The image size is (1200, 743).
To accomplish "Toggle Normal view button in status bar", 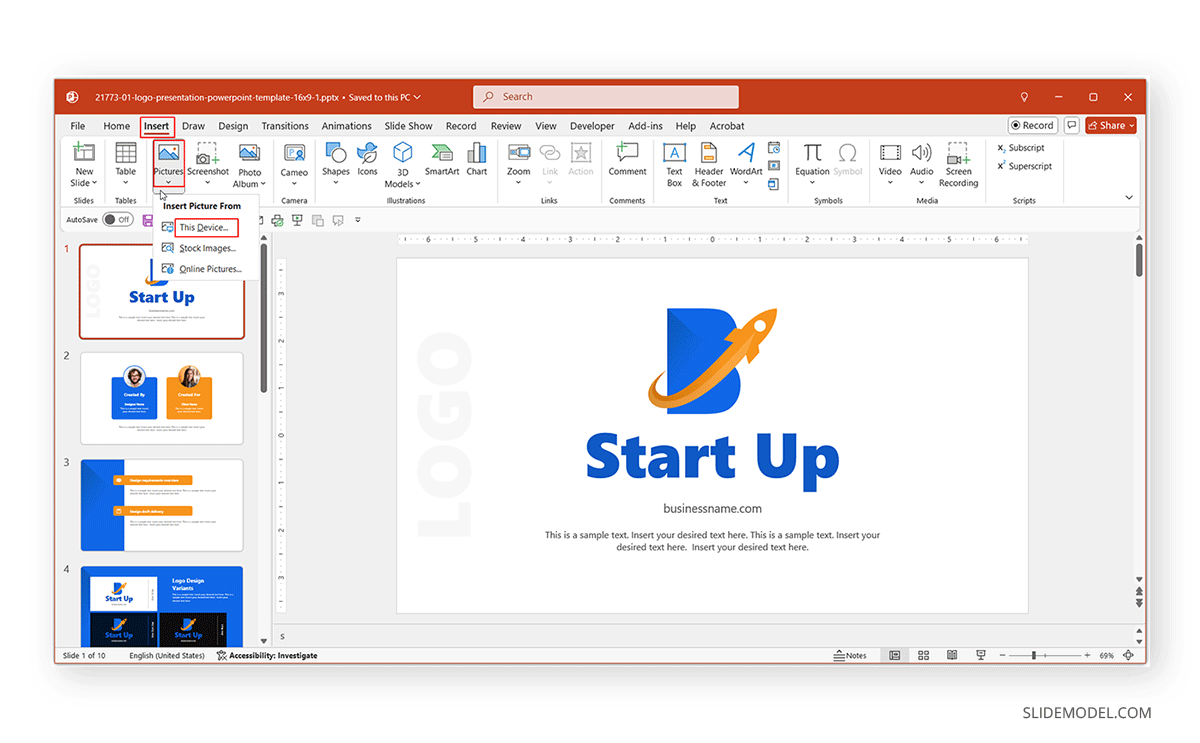I will pyautogui.click(x=895, y=656).
